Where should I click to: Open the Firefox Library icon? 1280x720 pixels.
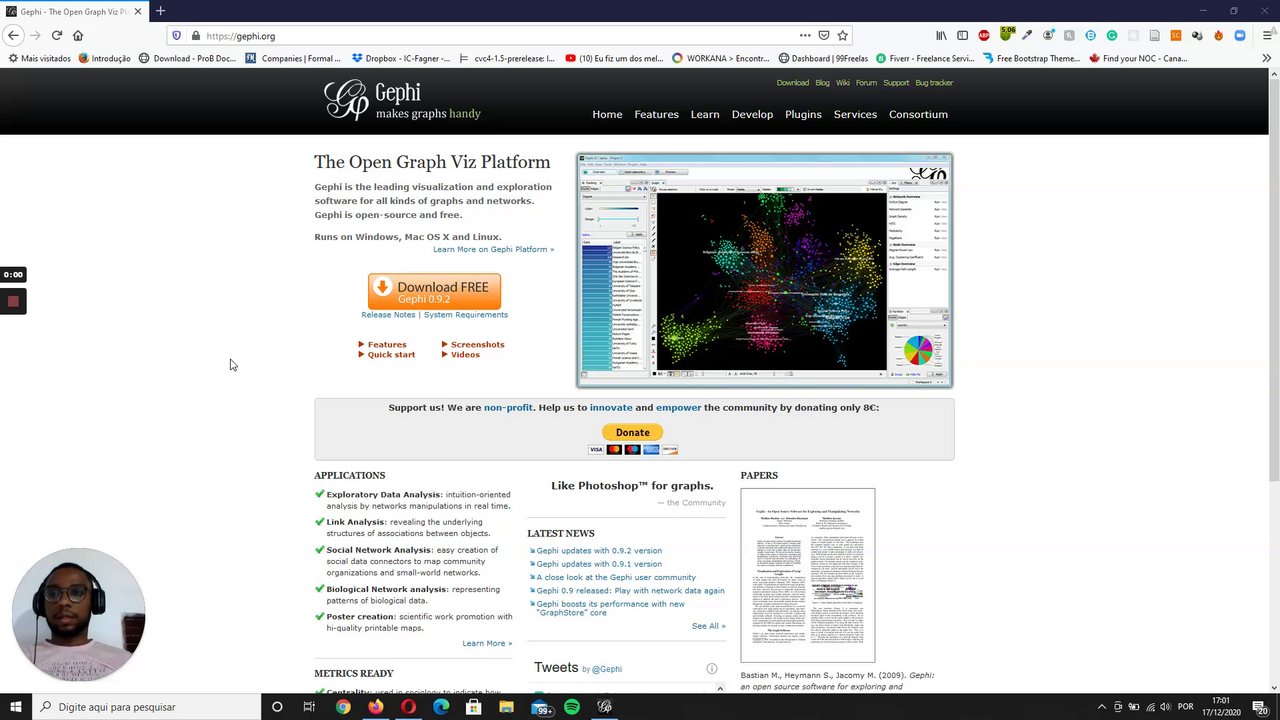941,35
